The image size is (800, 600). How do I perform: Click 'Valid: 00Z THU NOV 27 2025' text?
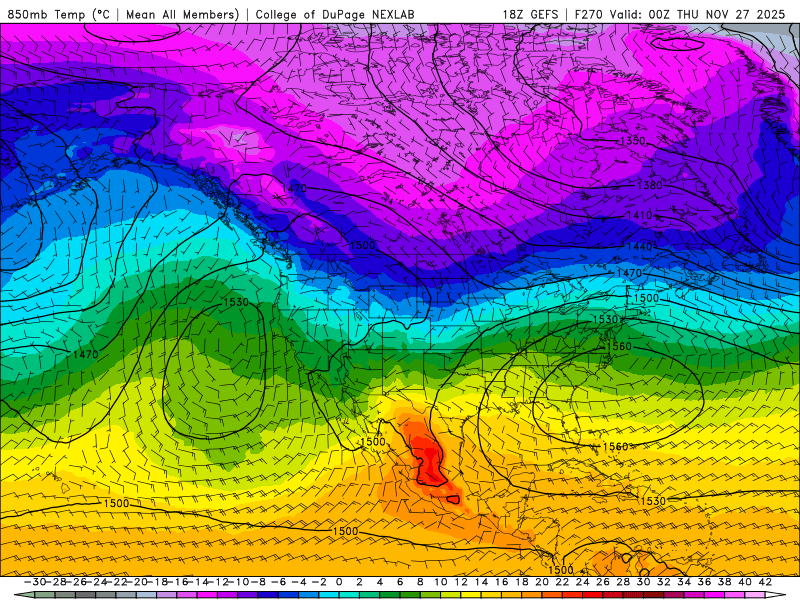point(698,14)
